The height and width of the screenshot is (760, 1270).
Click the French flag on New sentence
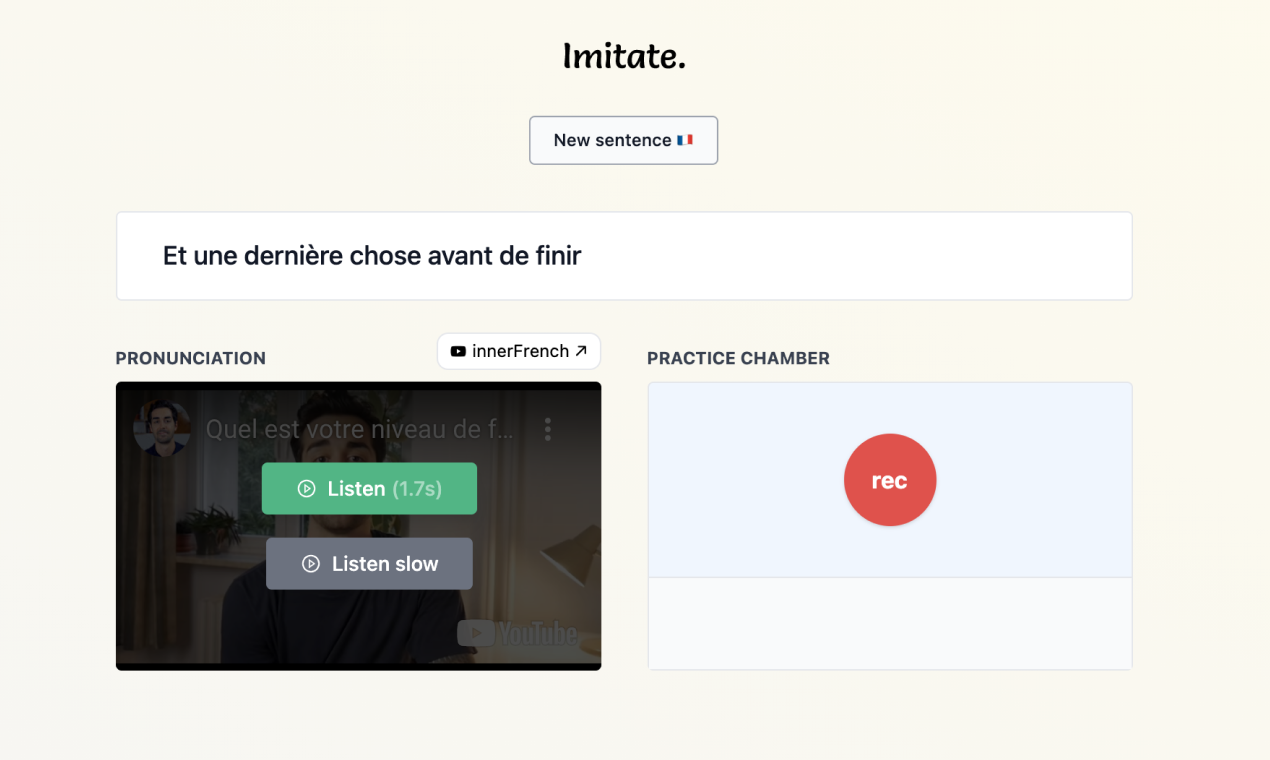pyautogui.click(x=685, y=140)
